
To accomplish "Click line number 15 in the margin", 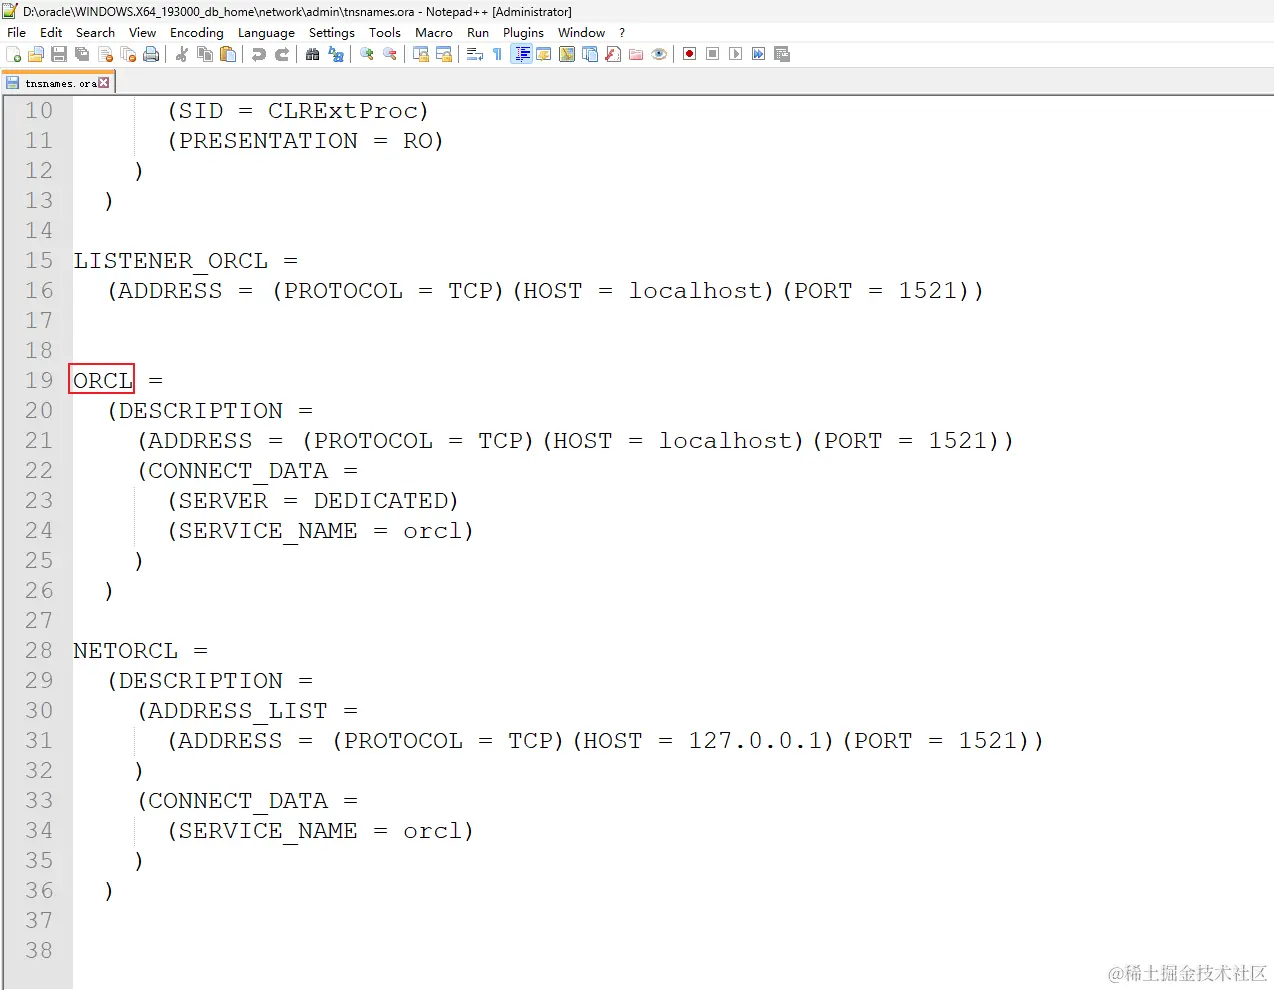I will pos(38,261).
